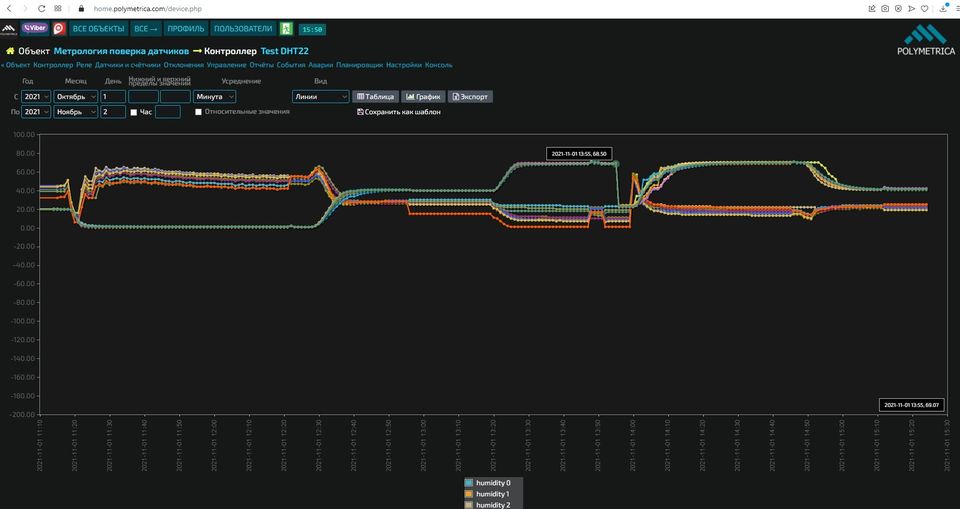Screen dimensions: 960x509
Task: Click the lower value limit field
Action: 143,97
